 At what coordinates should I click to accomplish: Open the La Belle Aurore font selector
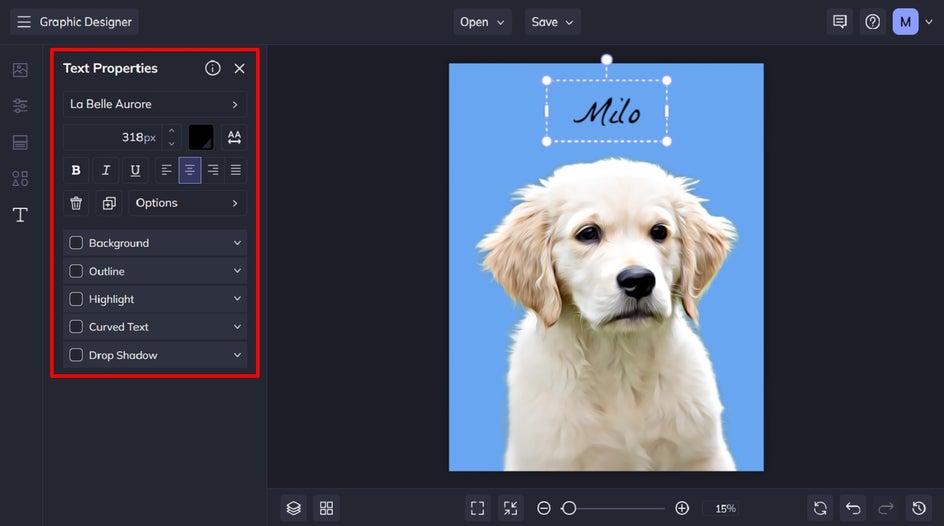(x=155, y=104)
